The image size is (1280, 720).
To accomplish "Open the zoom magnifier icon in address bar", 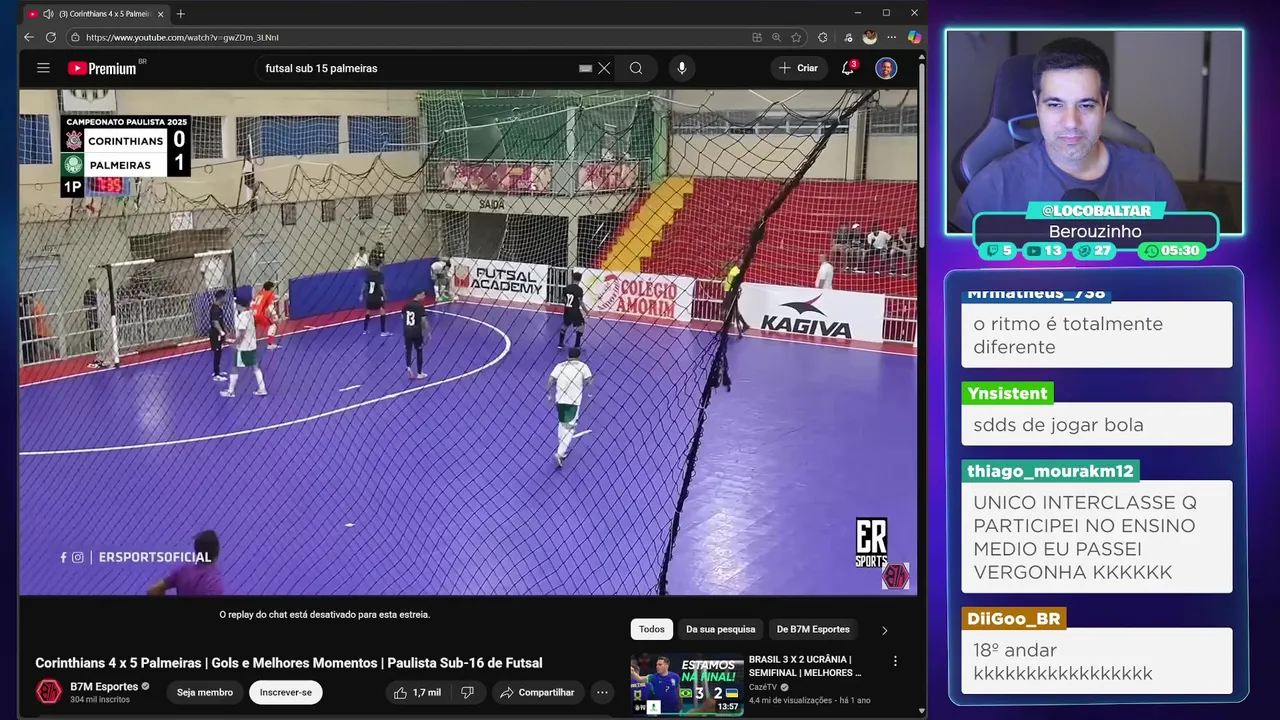I will [x=776, y=37].
